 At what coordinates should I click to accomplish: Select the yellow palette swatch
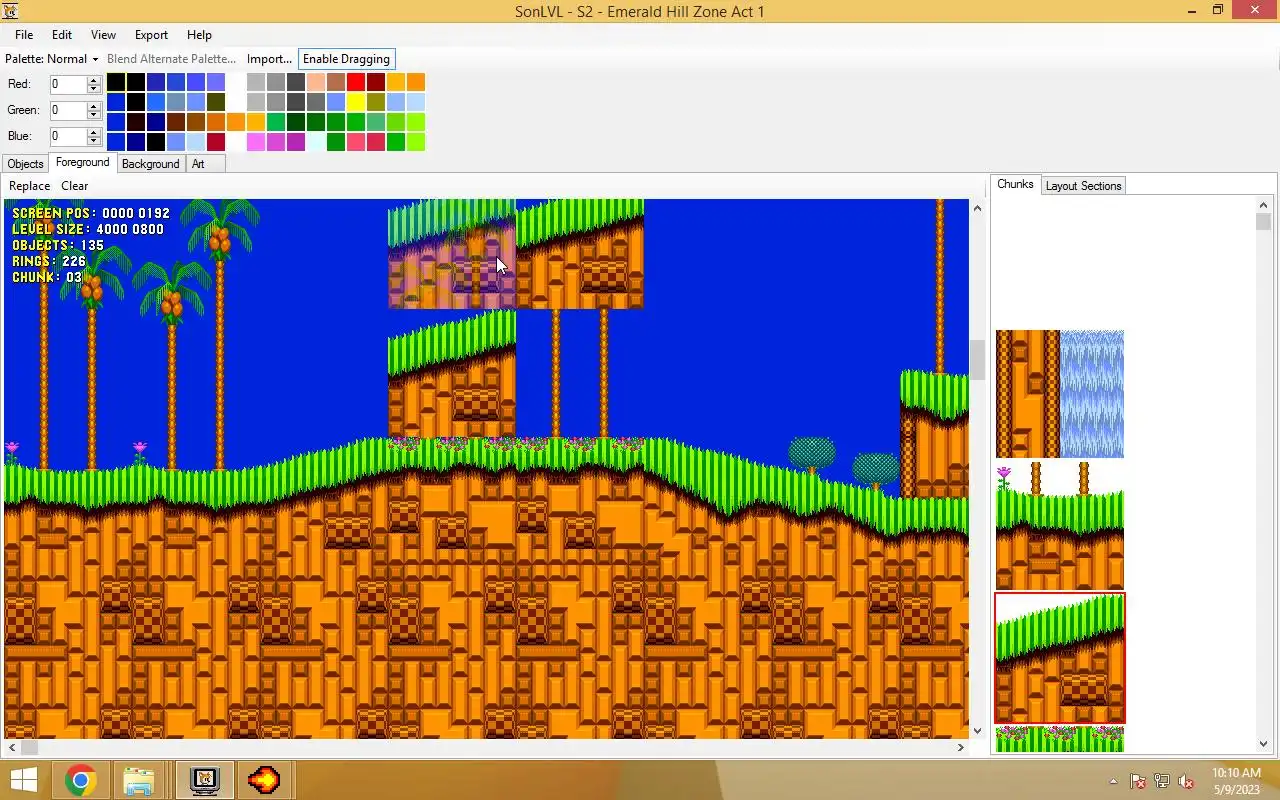356,102
